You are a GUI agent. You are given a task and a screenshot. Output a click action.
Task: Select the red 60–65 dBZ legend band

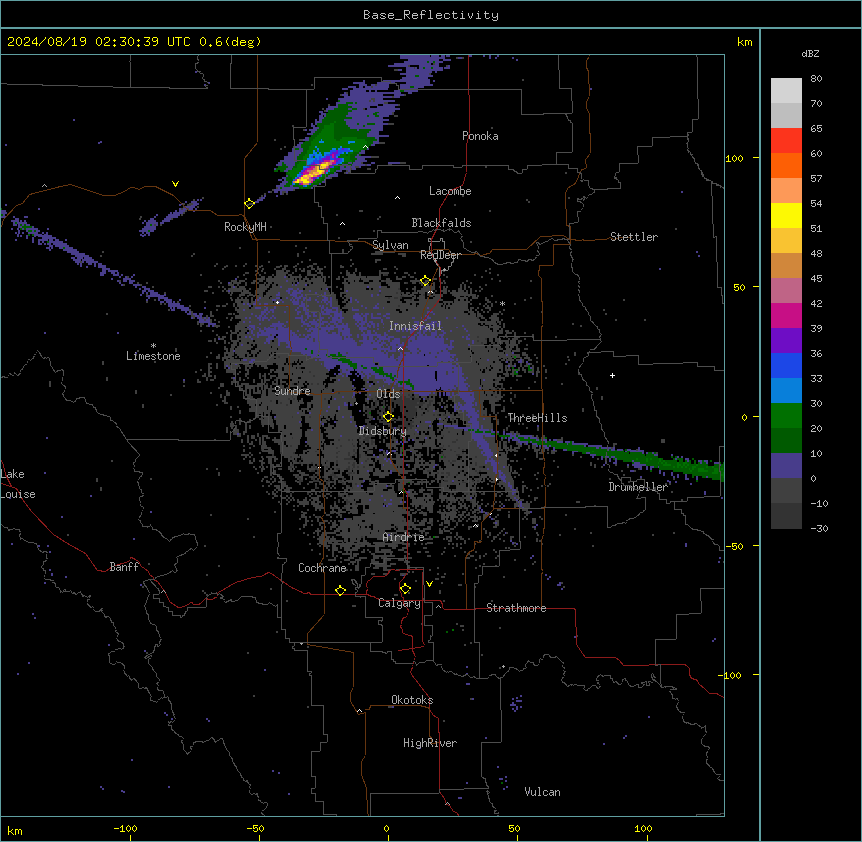point(786,141)
